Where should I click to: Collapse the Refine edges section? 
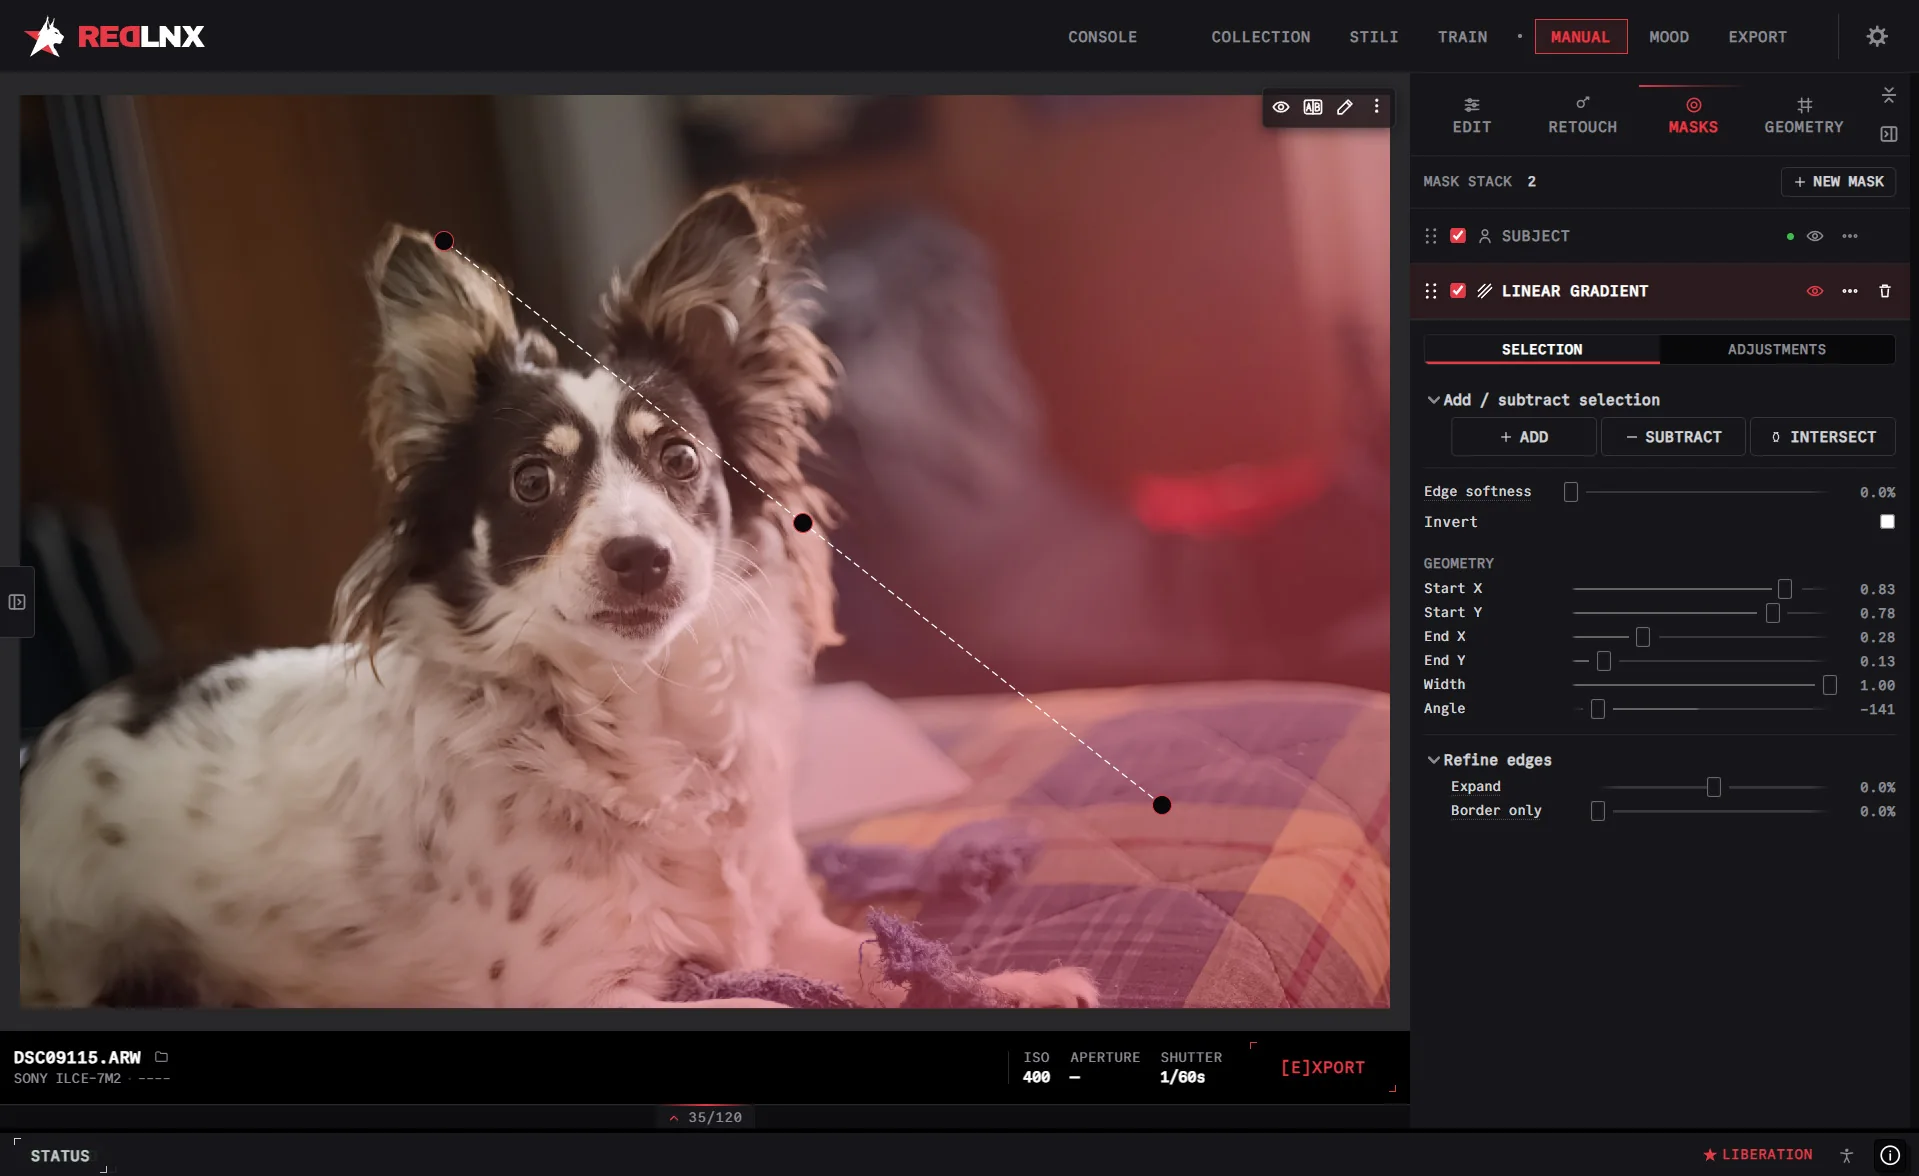tap(1434, 760)
